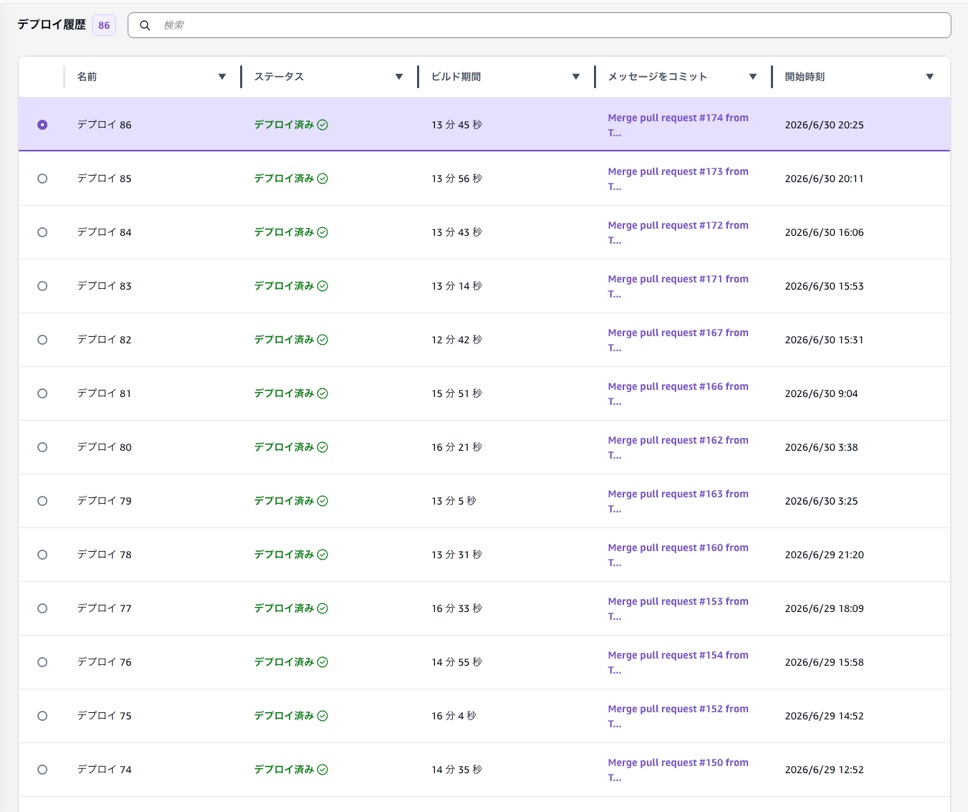968x812 pixels.
Task: Select the デプロイ 85 radio button
Action: click(42, 178)
